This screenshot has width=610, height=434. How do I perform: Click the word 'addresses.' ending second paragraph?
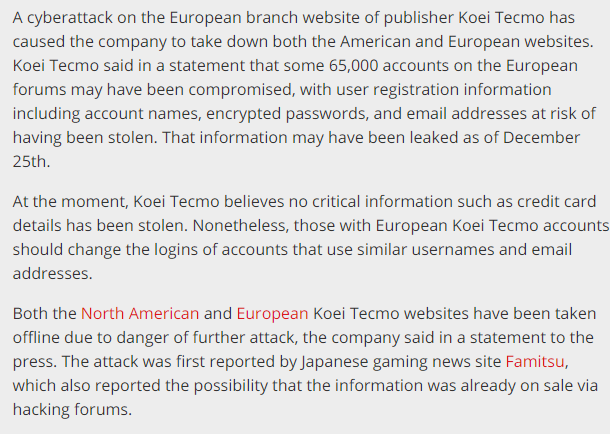(53, 273)
